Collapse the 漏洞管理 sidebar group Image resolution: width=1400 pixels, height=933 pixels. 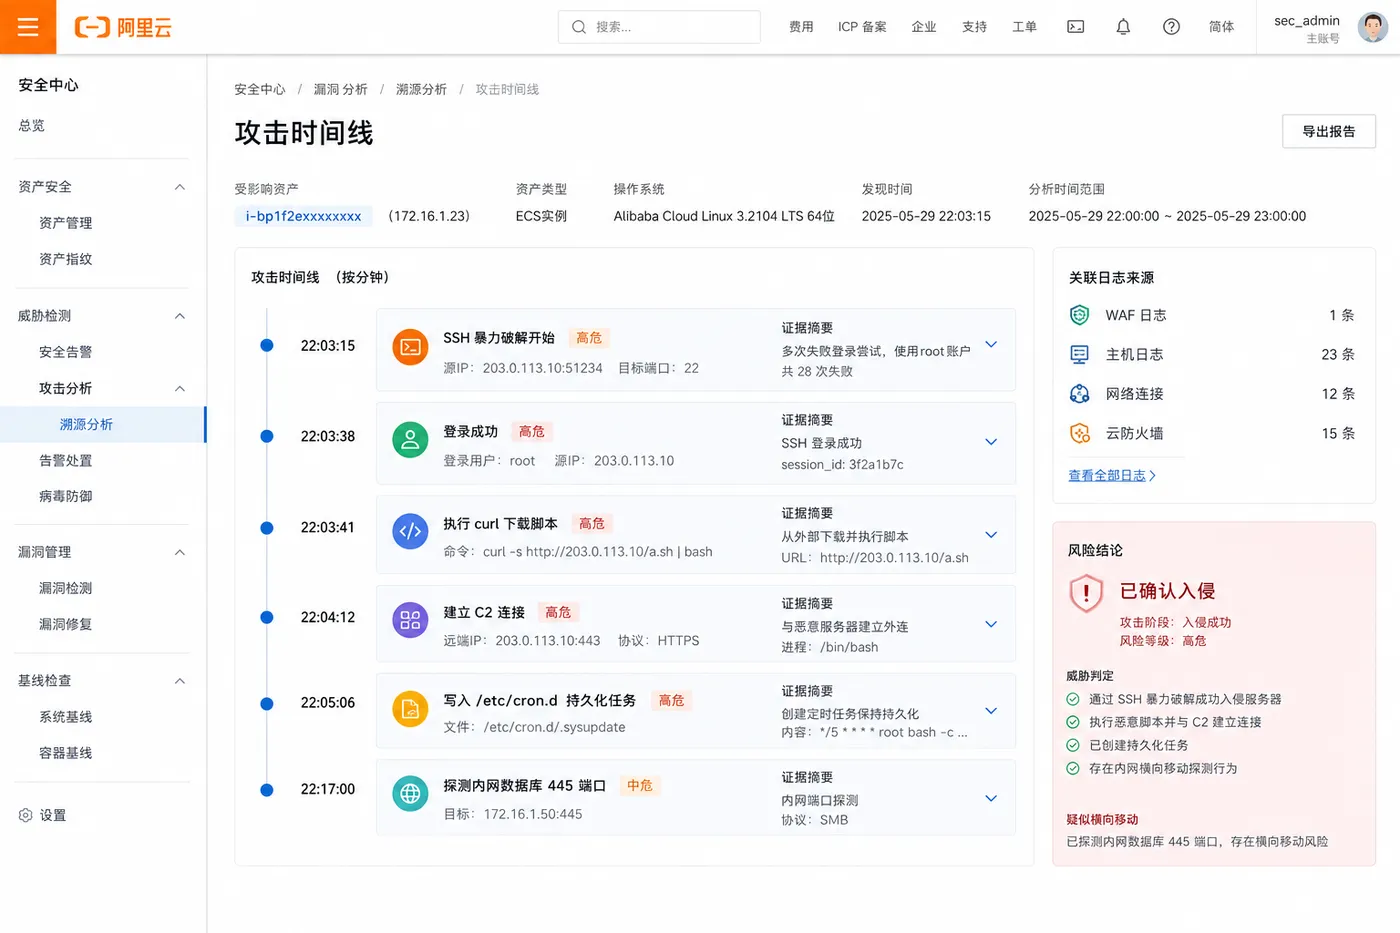click(x=180, y=552)
